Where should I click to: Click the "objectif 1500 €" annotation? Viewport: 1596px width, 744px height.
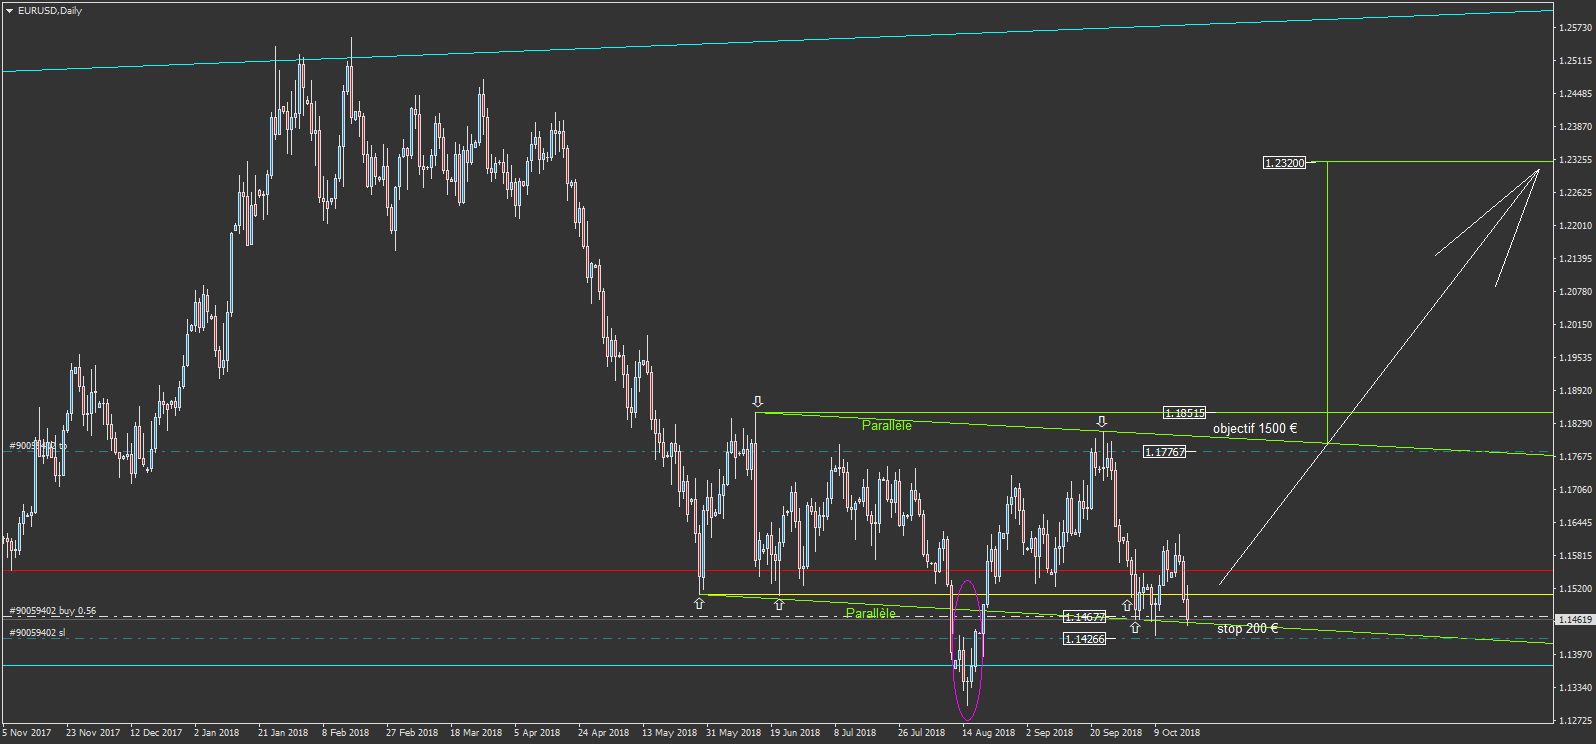(x=1255, y=428)
